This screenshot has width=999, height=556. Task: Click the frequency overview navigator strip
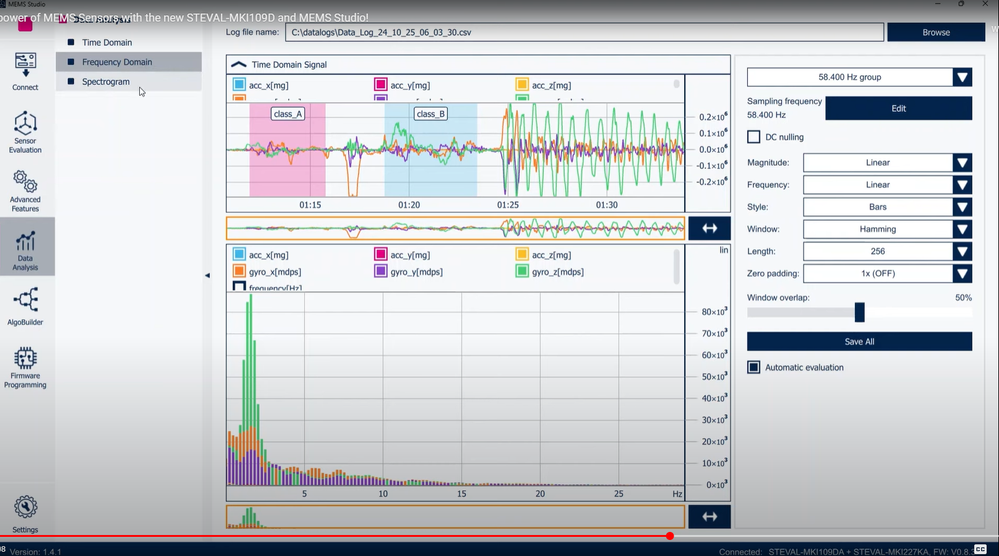click(456, 517)
